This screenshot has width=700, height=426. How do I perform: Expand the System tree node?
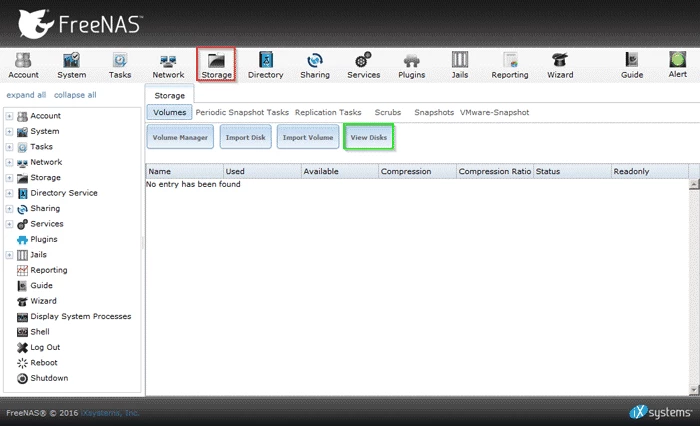(9, 132)
